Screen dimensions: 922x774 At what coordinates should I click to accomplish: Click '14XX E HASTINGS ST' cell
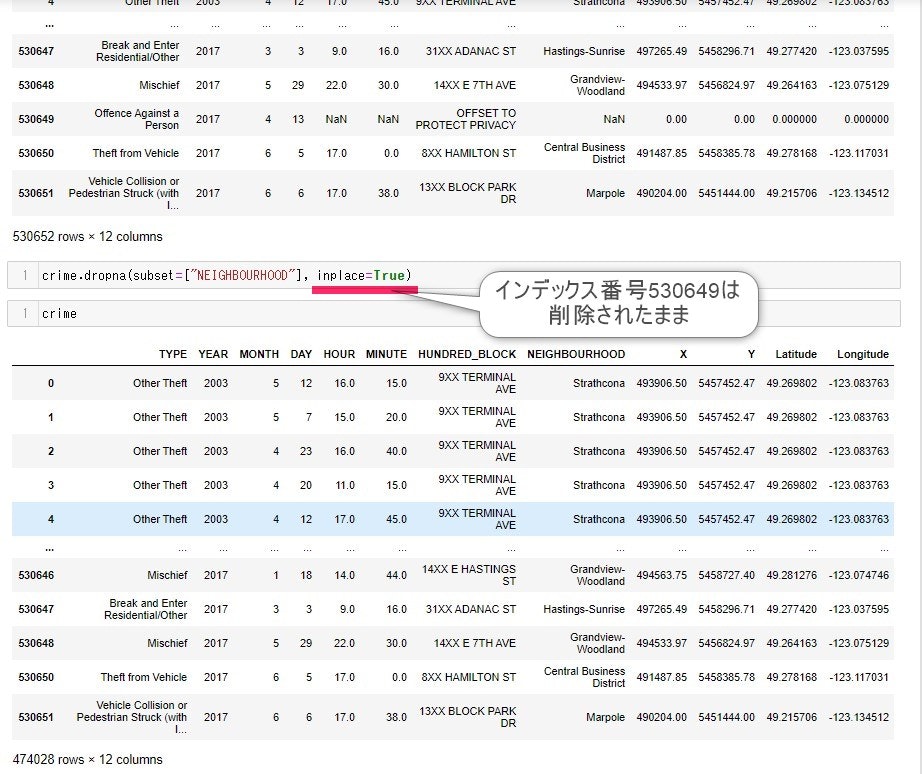pos(469,575)
